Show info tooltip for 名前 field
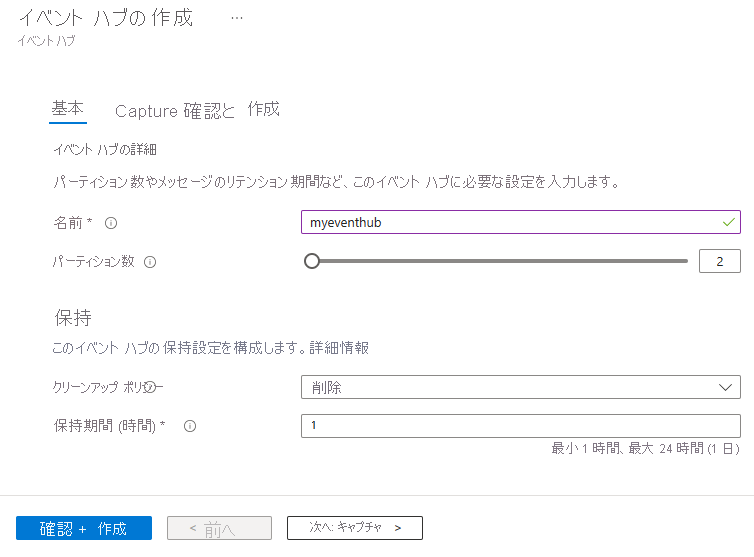 (111, 223)
